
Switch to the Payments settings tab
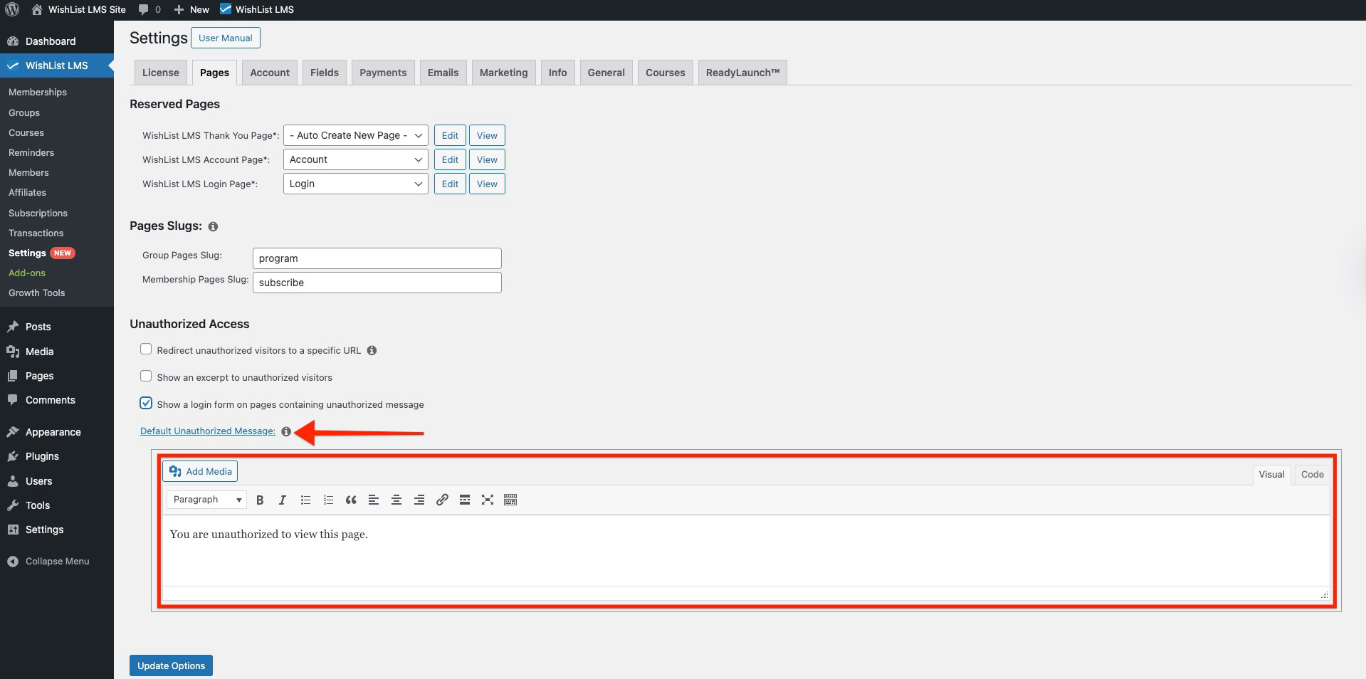pos(382,71)
